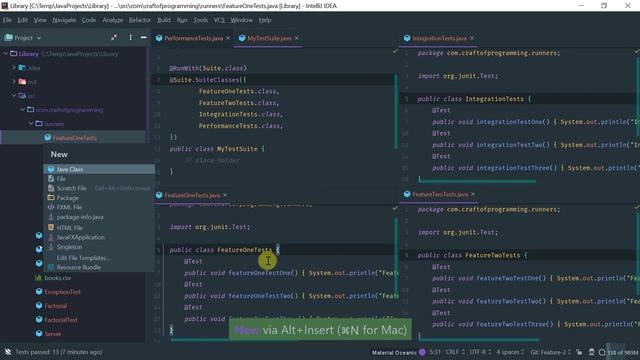Toggle read-only lock icon in status bar
640x360 pixels.
coord(579,352)
